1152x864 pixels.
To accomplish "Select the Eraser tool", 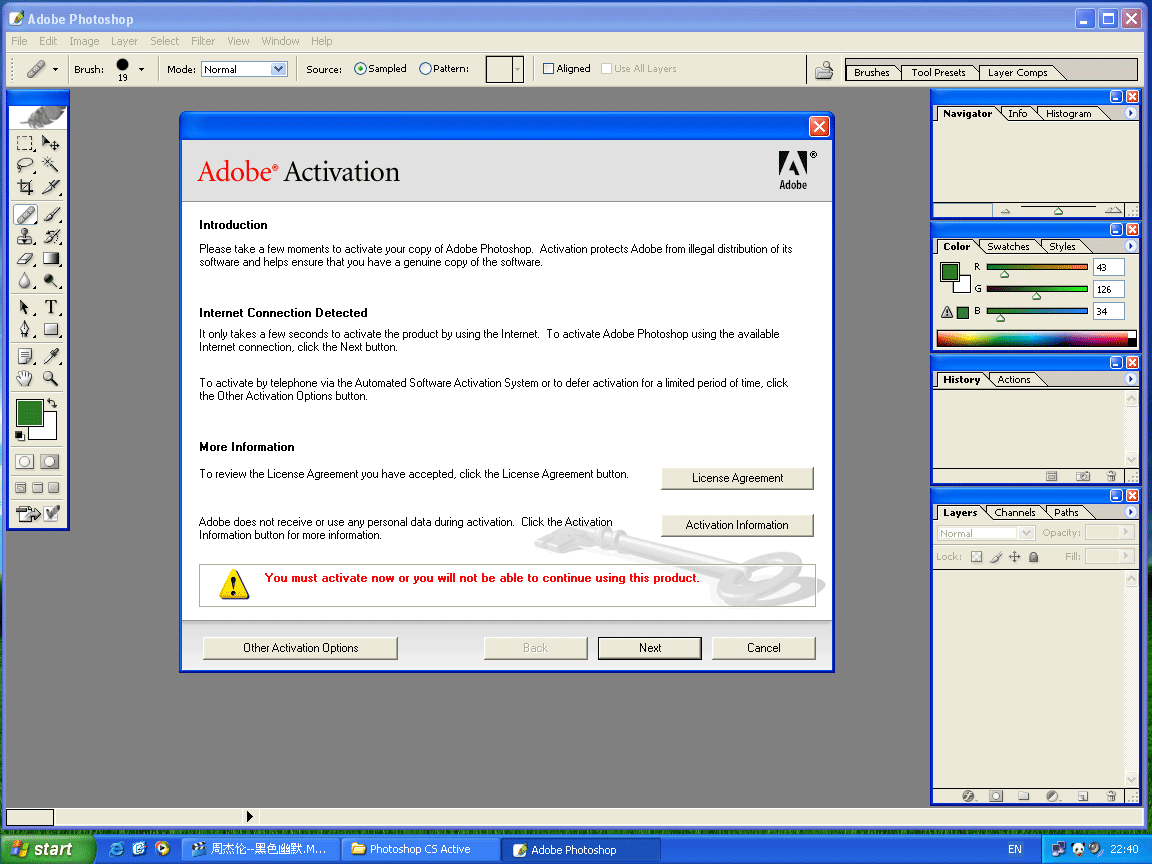I will click(25, 259).
